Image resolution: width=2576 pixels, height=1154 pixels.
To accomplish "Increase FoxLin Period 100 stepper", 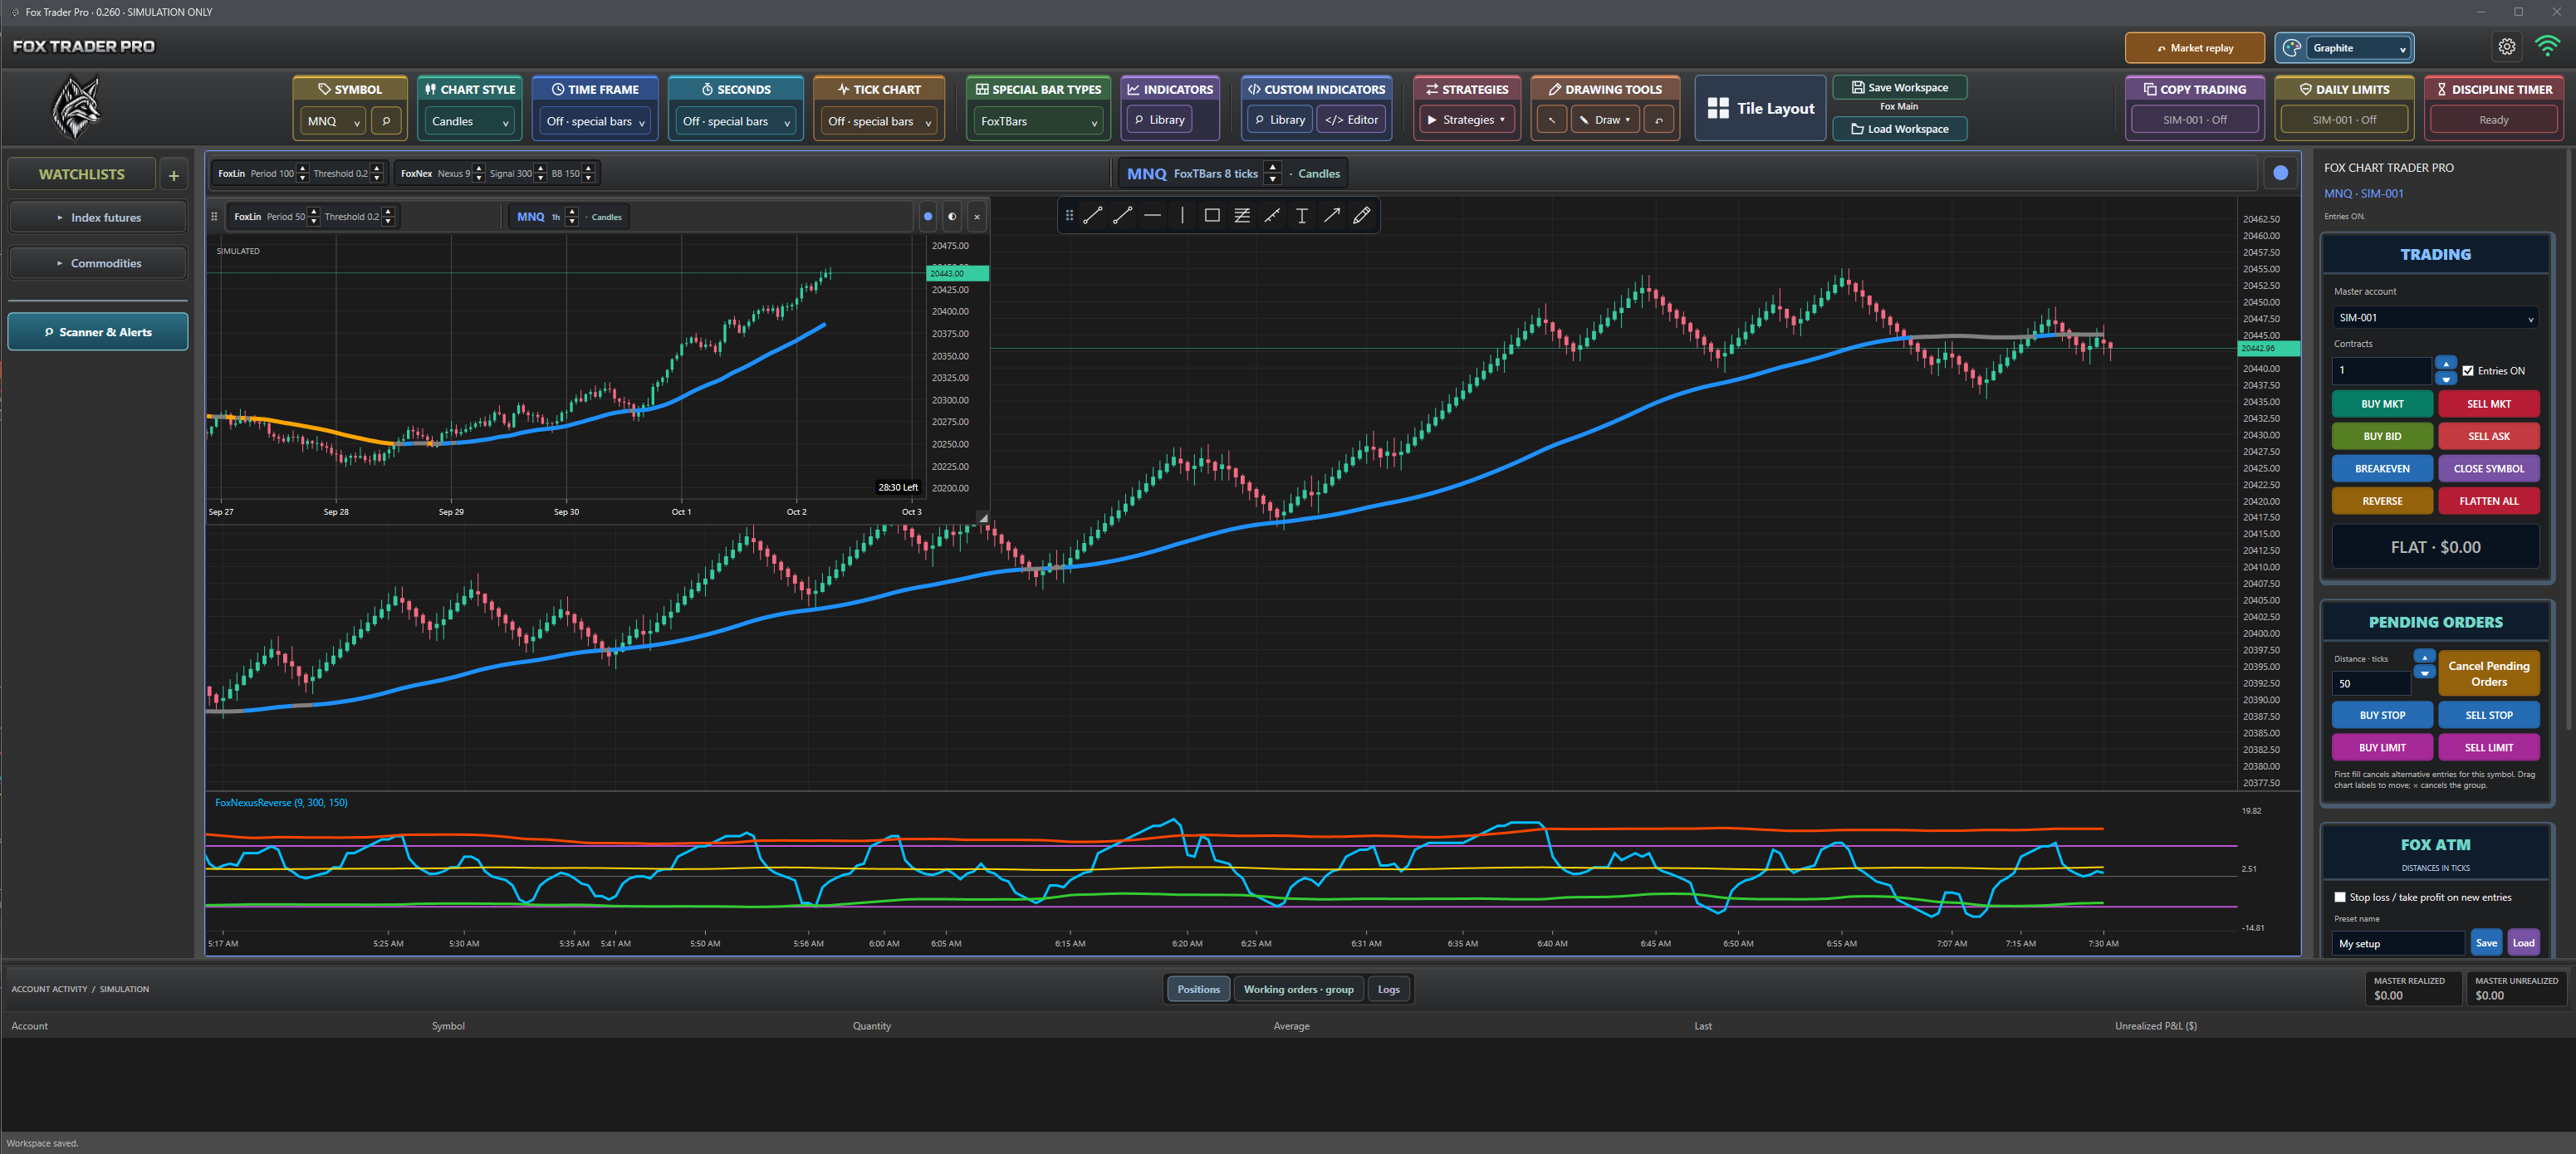I will coord(303,168).
